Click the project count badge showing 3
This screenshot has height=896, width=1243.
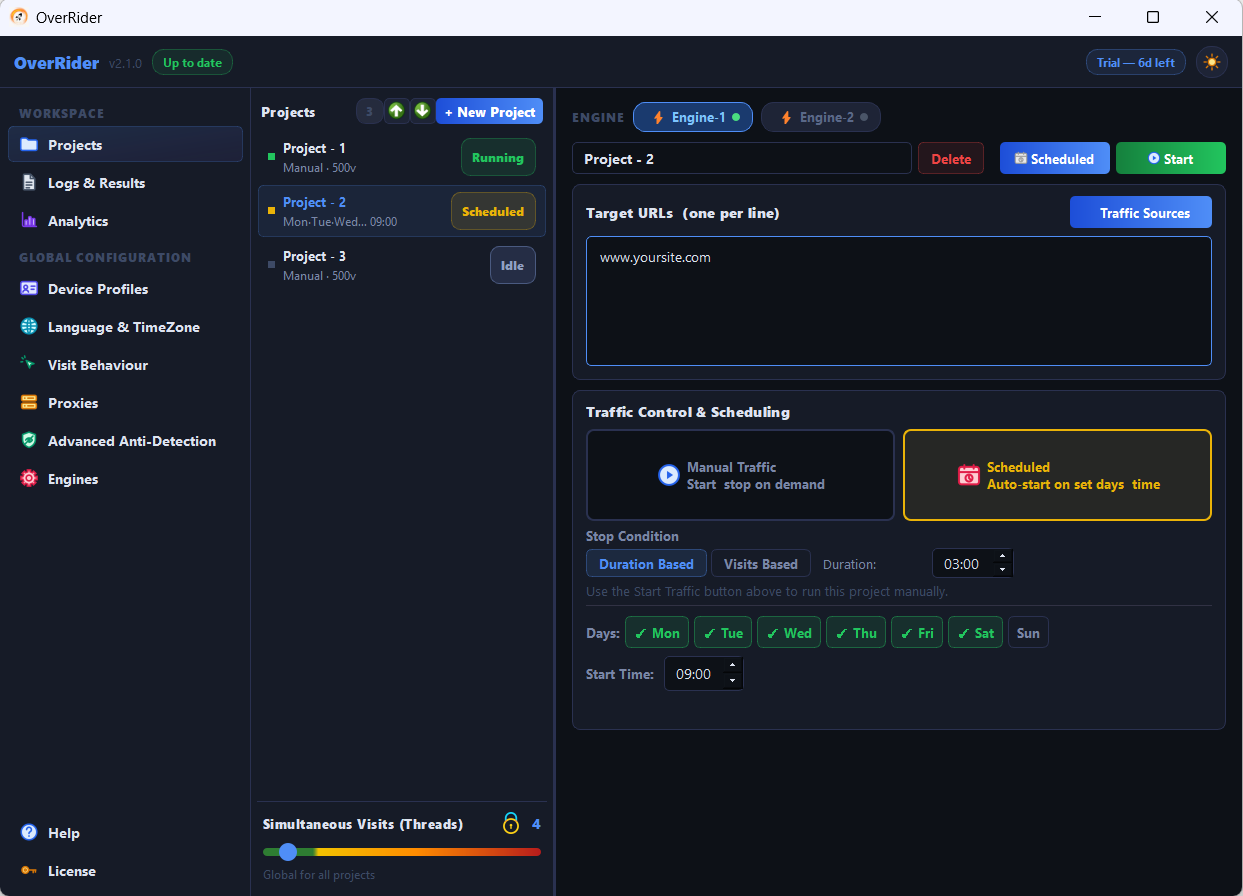tap(369, 112)
